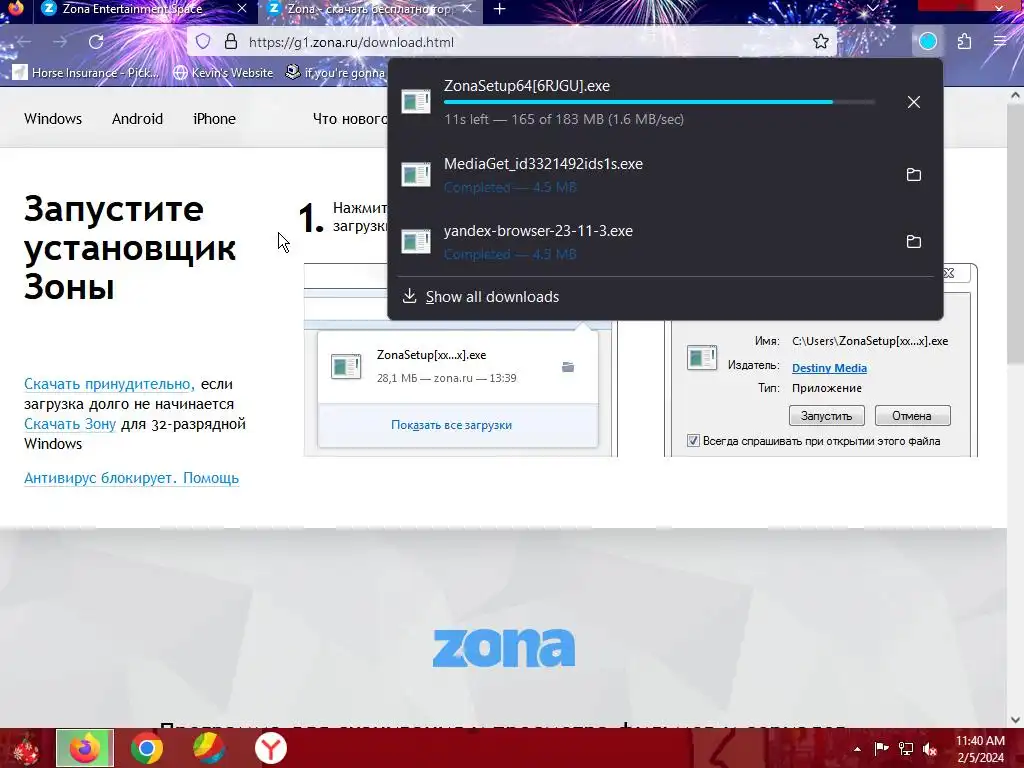The height and width of the screenshot is (768, 1024).
Task: Launch Google Chrome from taskbar
Action: pyautogui.click(x=146, y=748)
